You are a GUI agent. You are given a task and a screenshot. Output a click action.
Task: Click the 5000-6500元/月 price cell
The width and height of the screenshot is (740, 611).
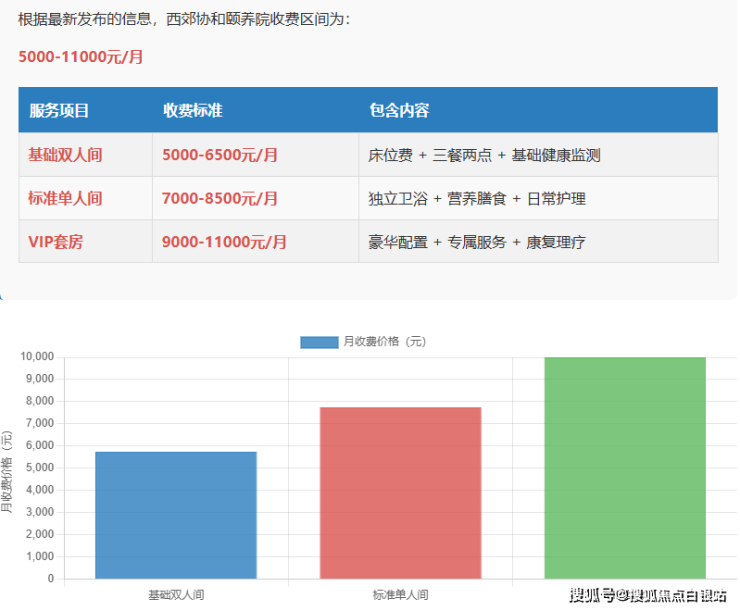(x=220, y=155)
